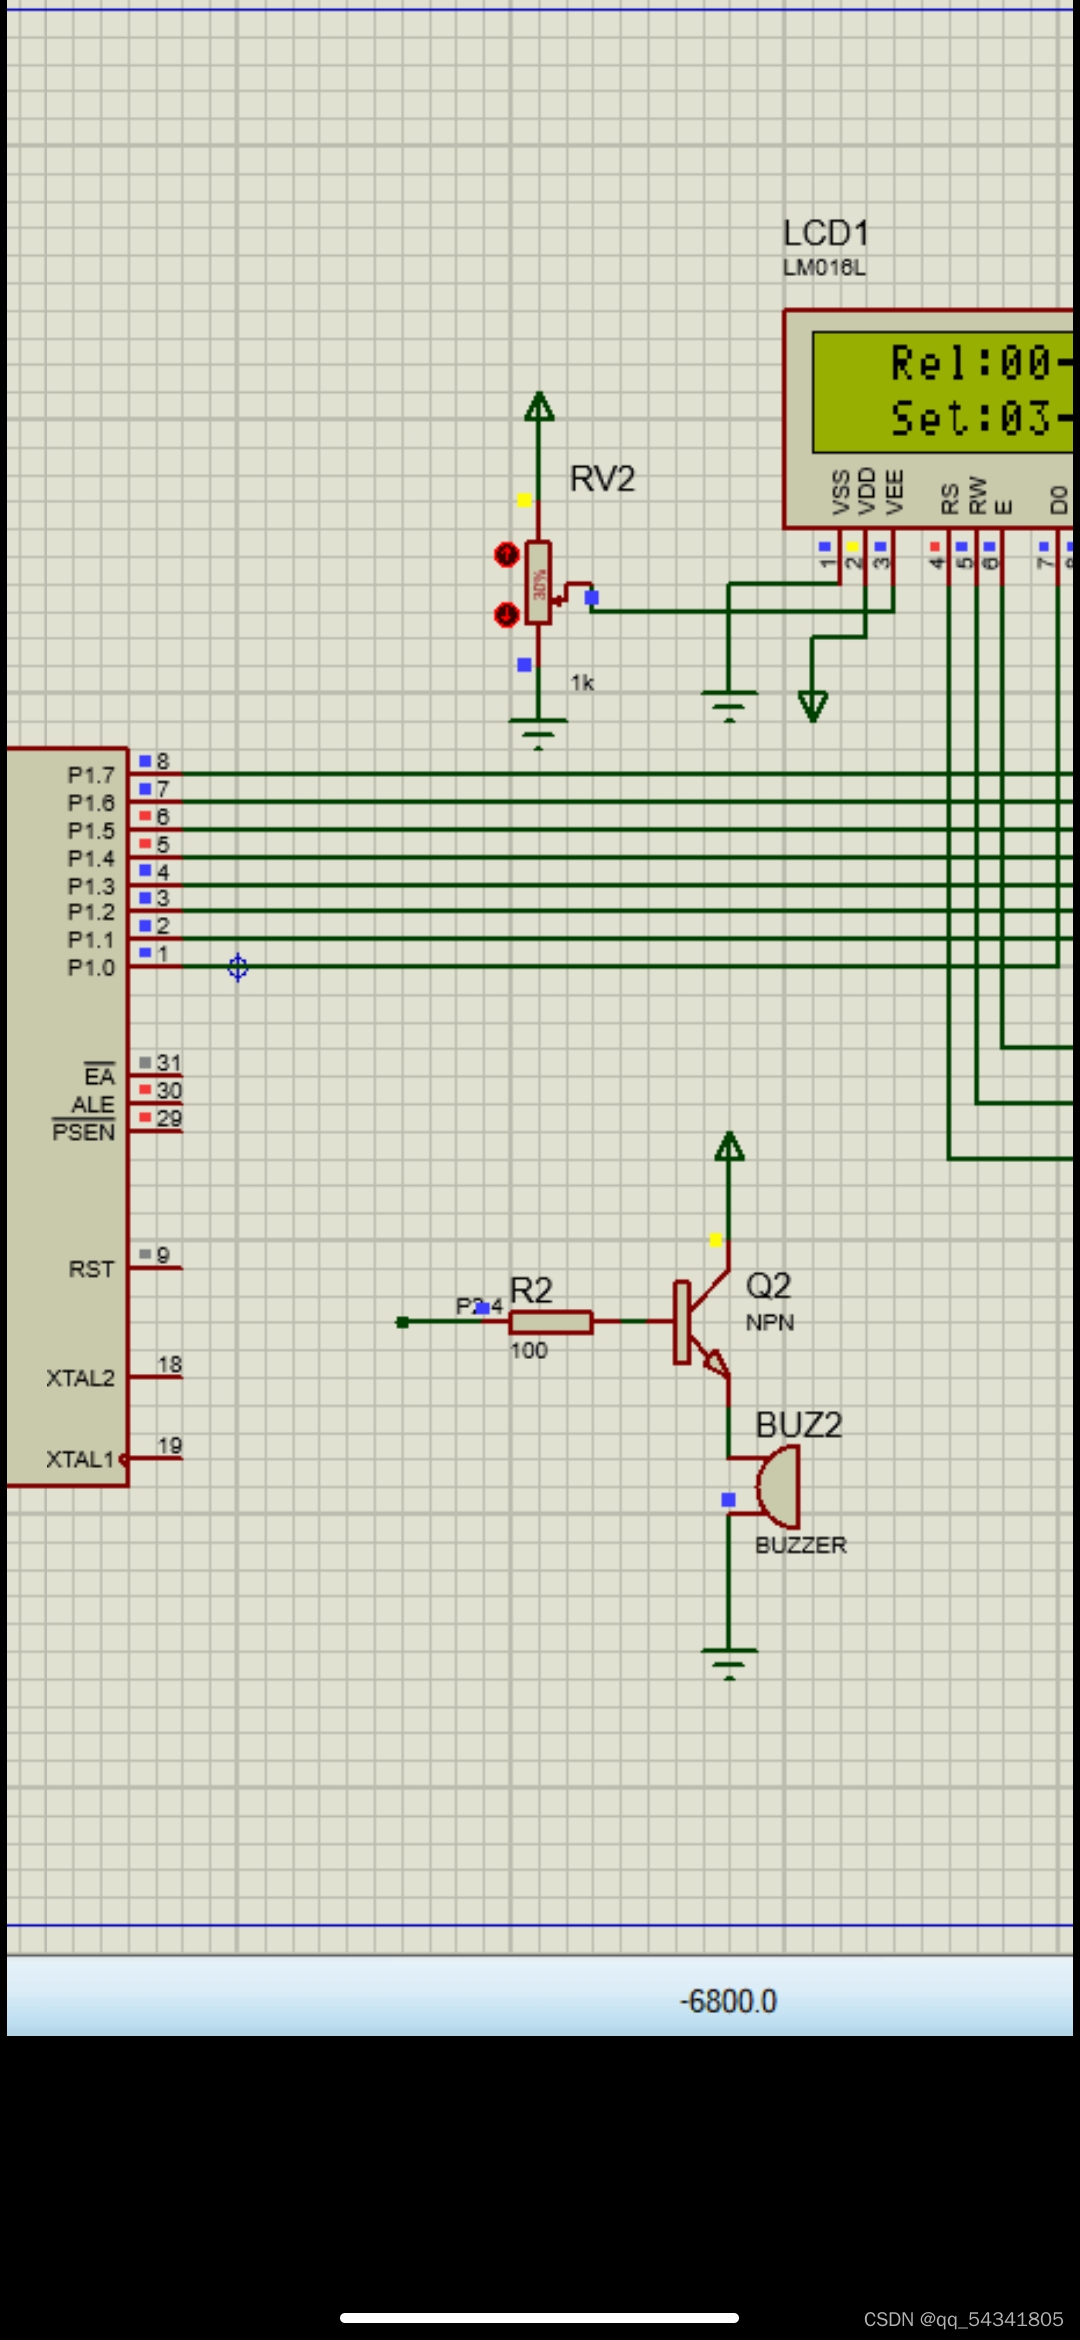Click microcontroller pin P1.0 label
Viewport: 1080px width, 2340px height.
(91, 968)
